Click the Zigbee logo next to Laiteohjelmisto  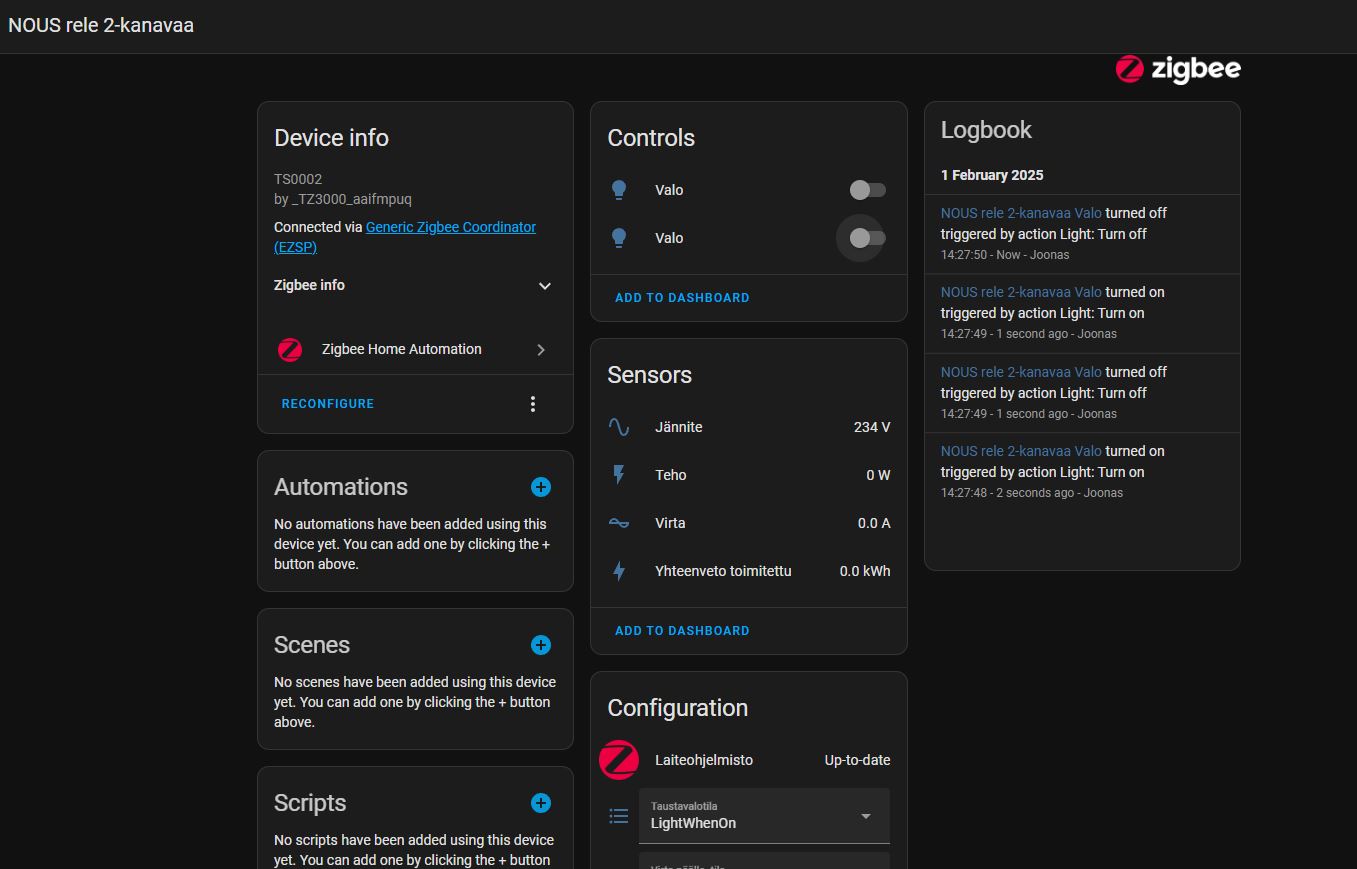point(619,760)
